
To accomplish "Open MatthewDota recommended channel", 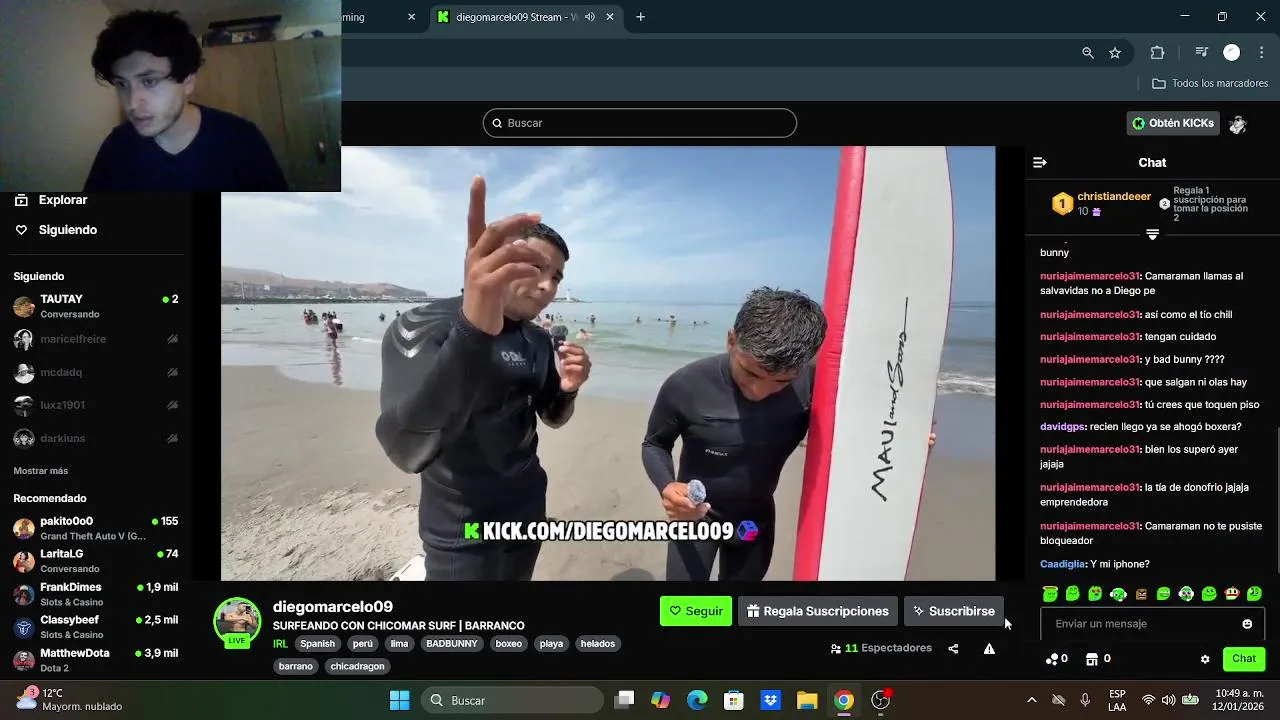I will 96,660.
